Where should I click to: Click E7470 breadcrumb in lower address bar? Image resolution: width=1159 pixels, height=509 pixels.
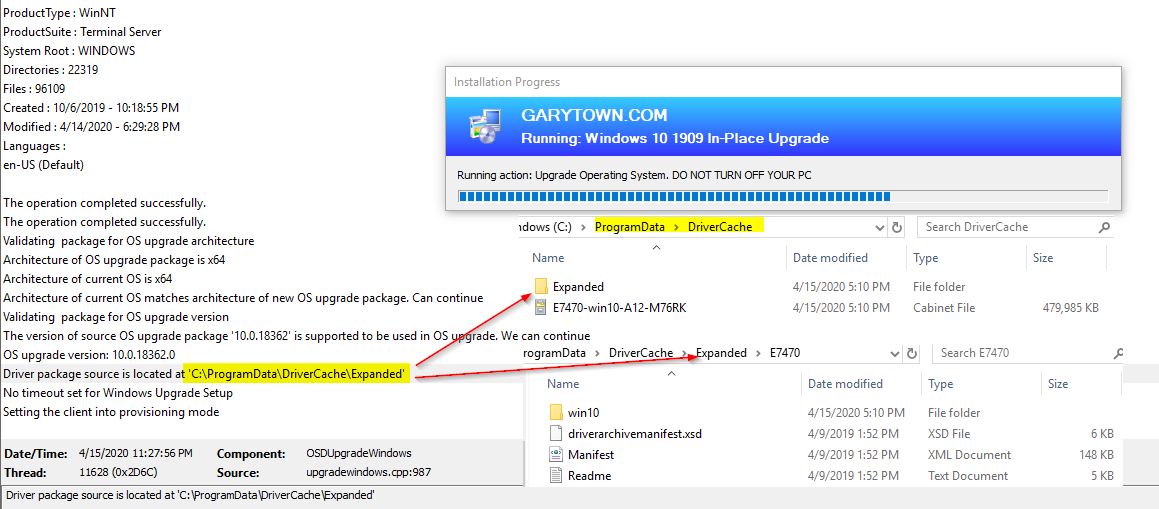[x=785, y=353]
